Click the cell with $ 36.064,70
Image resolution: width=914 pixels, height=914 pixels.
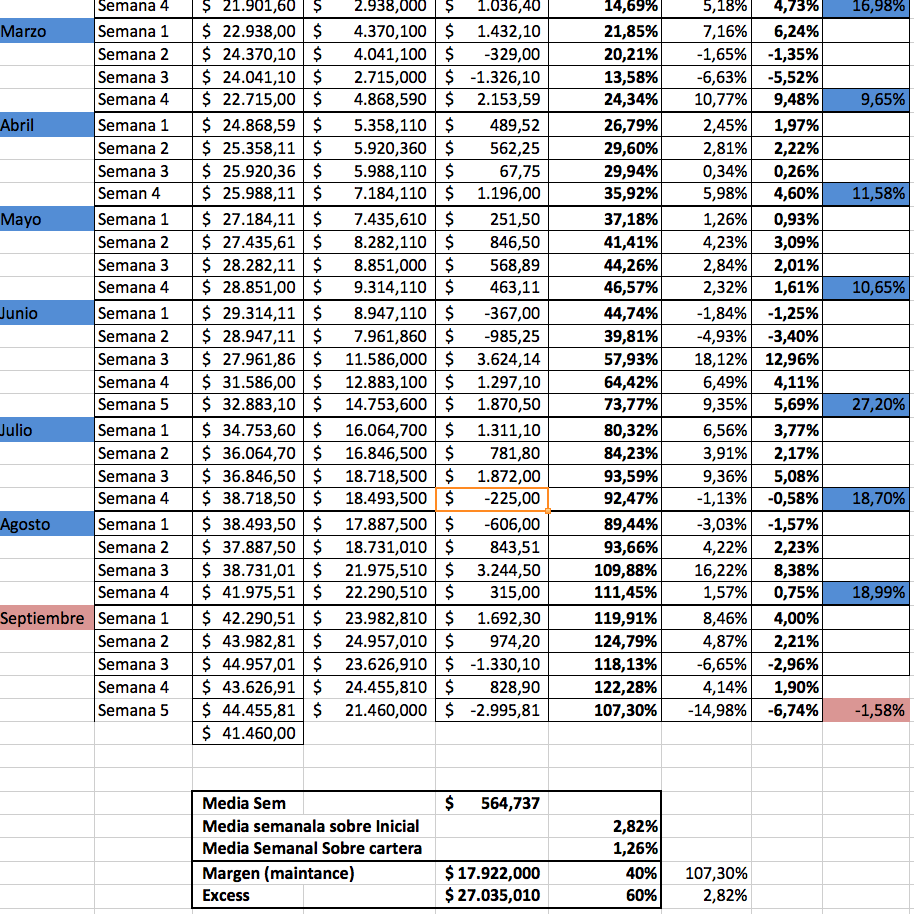click(248, 453)
